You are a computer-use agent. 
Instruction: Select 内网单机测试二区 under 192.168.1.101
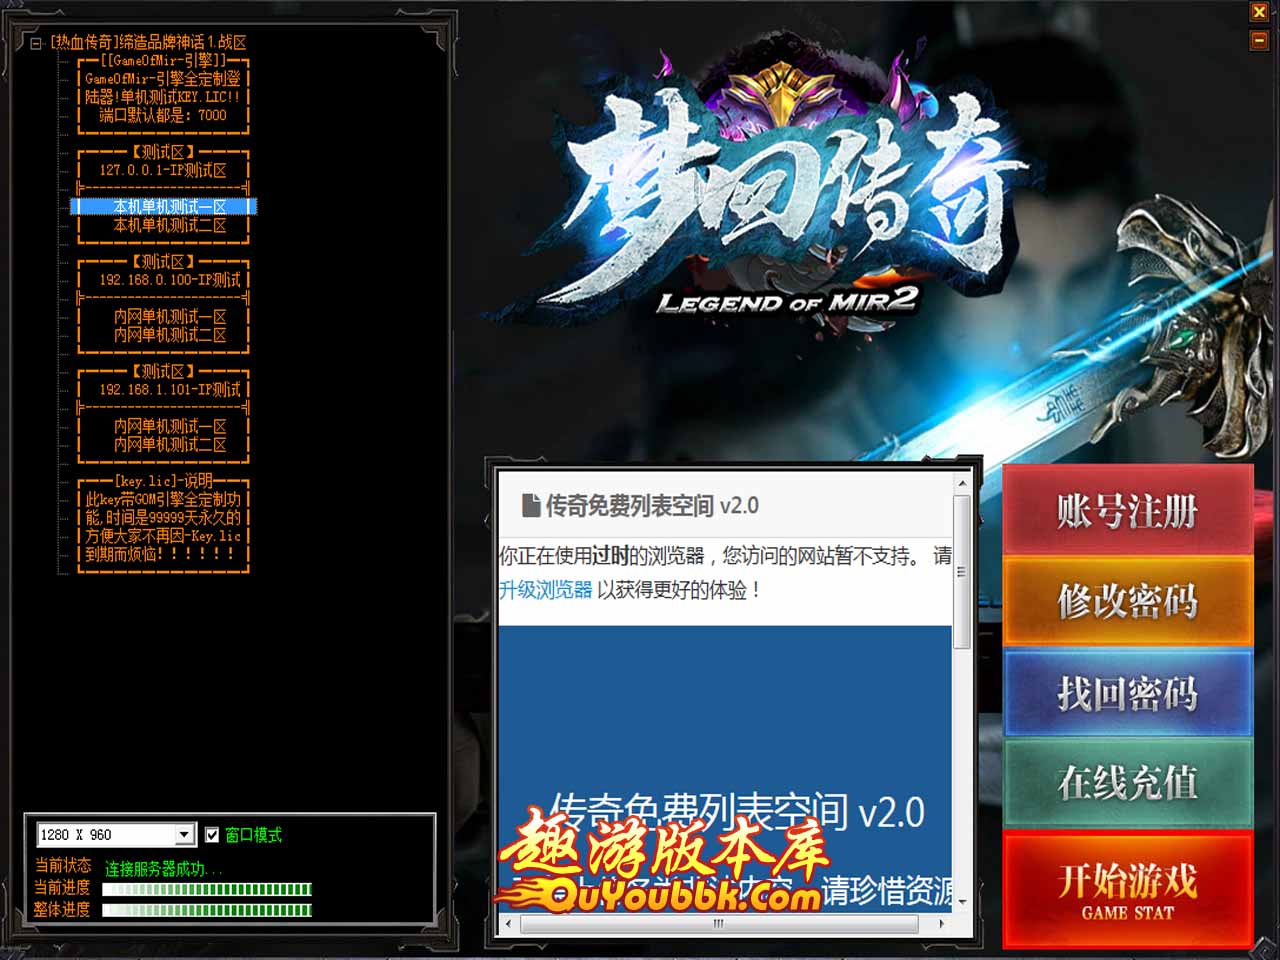(x=169, y=445)
